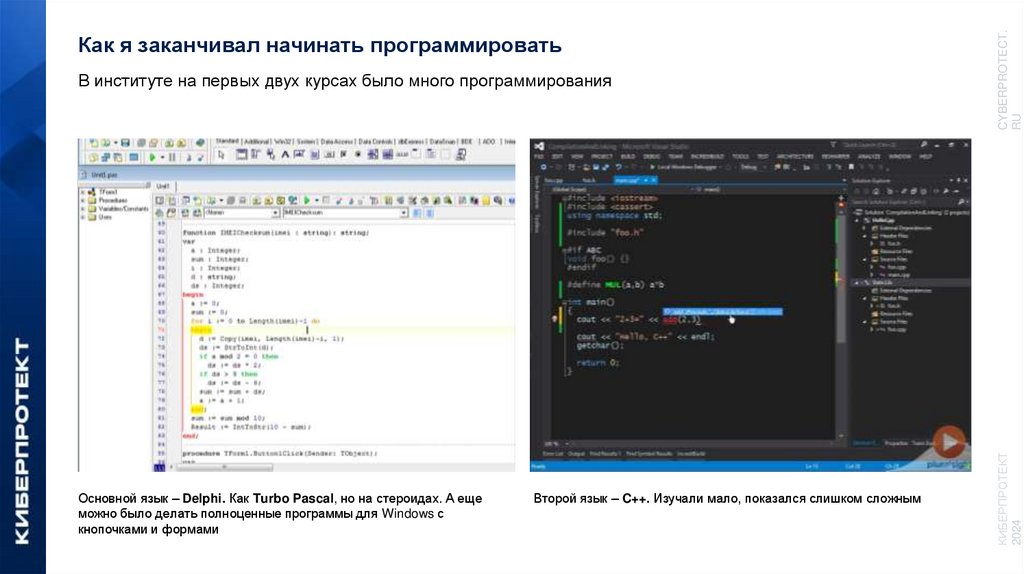Open the main() member dropdown above editor

769,189
